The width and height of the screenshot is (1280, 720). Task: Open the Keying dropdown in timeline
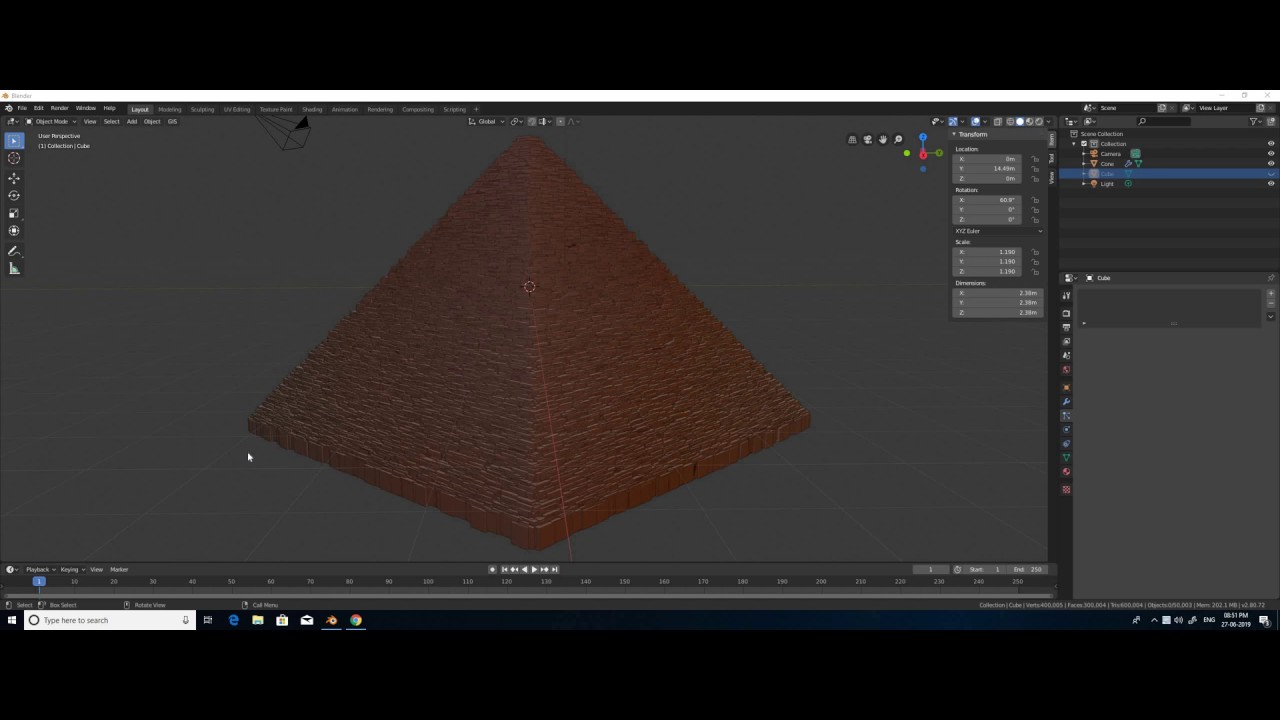[73, 570]
